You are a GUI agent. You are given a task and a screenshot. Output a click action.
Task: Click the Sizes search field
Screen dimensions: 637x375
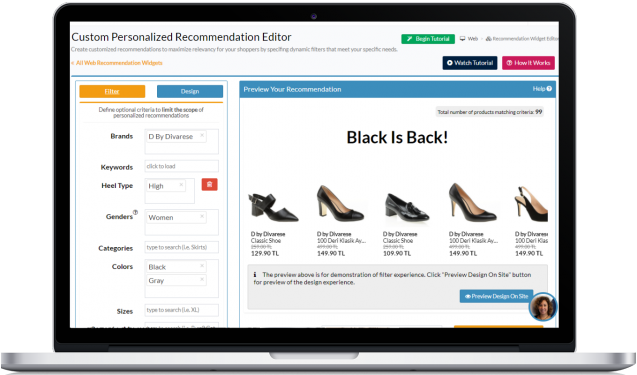point(182,310)
